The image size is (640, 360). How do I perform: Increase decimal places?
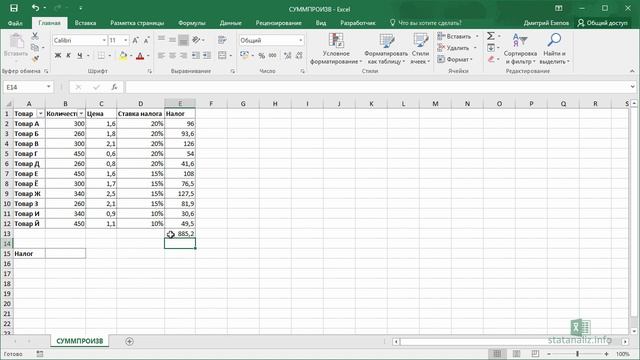[288, 56]
